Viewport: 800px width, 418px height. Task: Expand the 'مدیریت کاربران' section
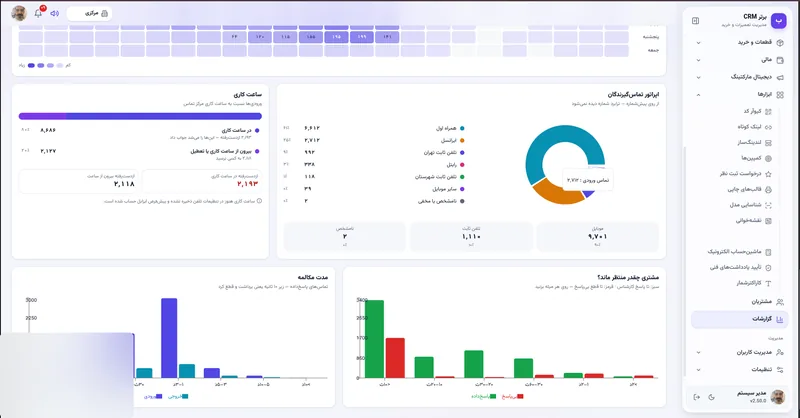(740, 352)
